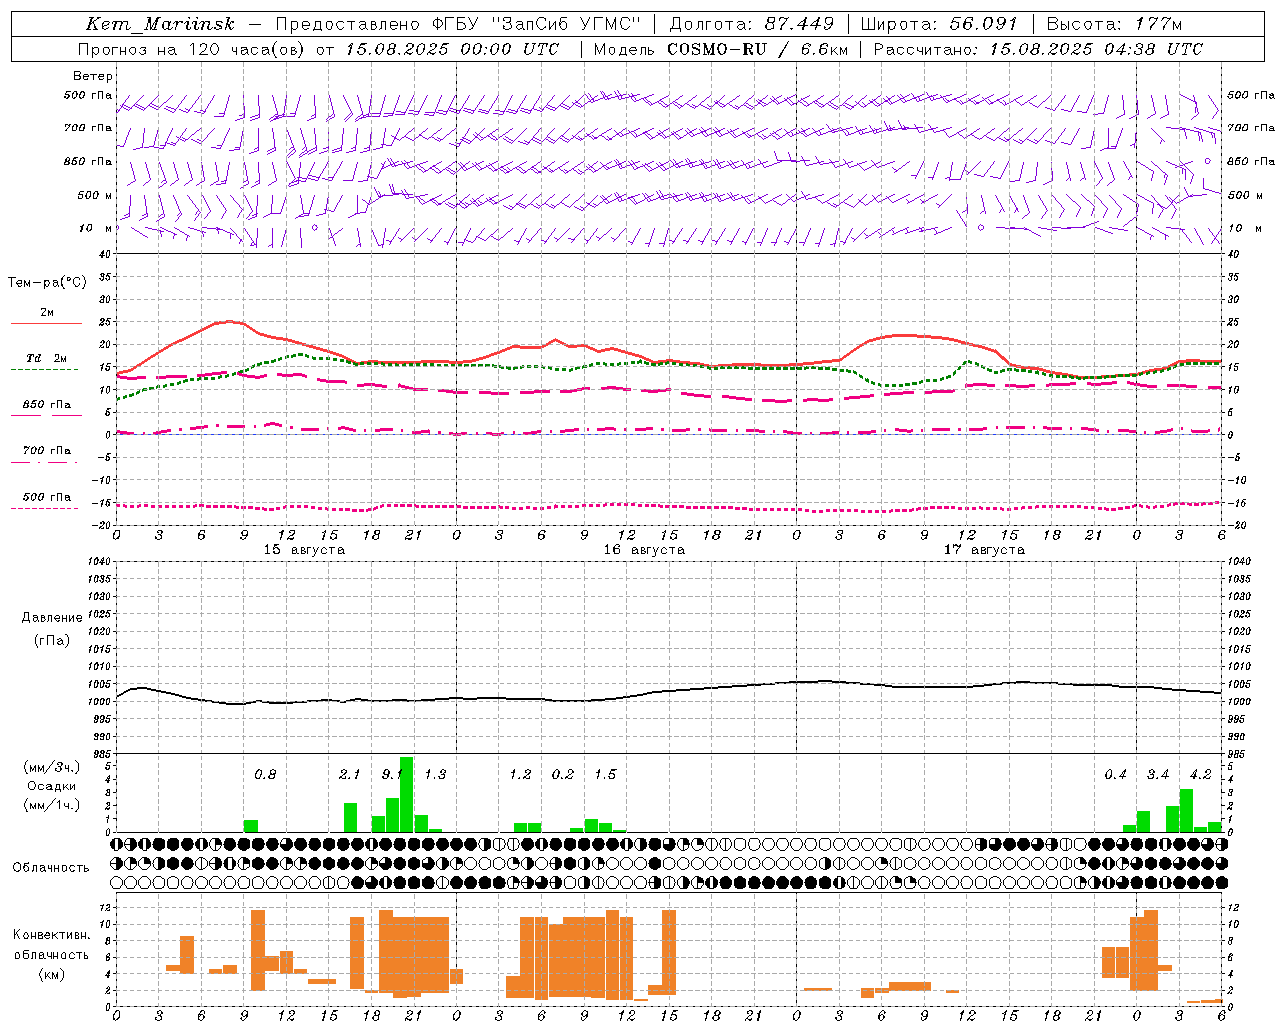Select the 1.2 precipitation total
The width and height of the screenshot is (1280, 1024).
click(520, 775)
